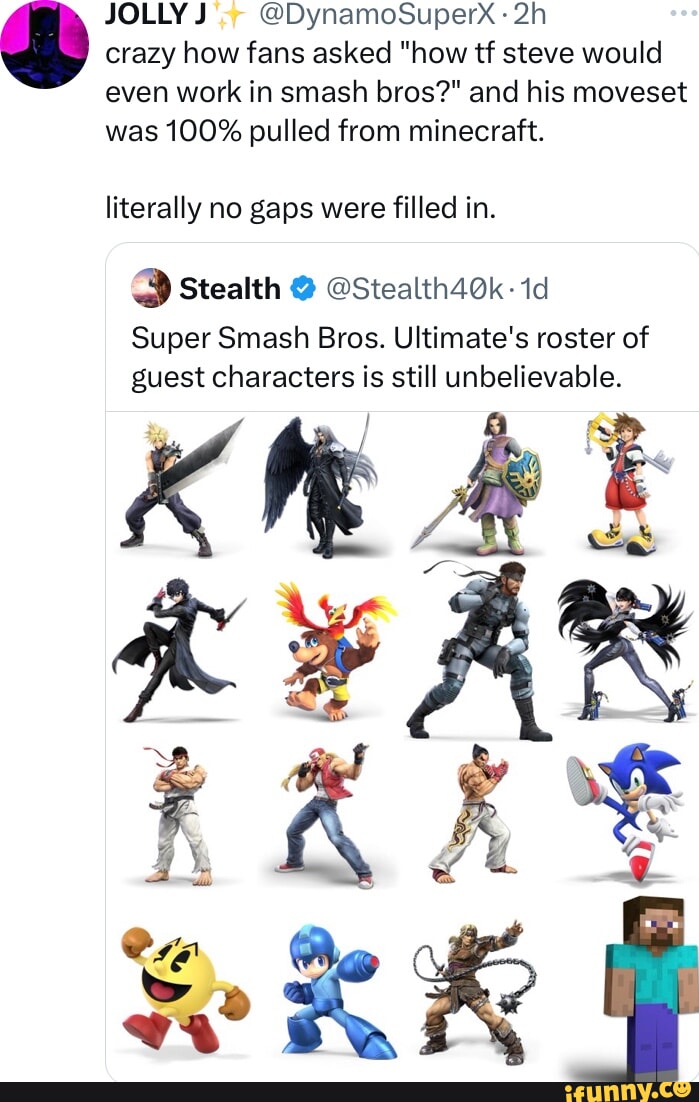This screenshot has height=1102, width=699.
Task: Click Cloud holding the Buster Sword
Action: point(182,485)
